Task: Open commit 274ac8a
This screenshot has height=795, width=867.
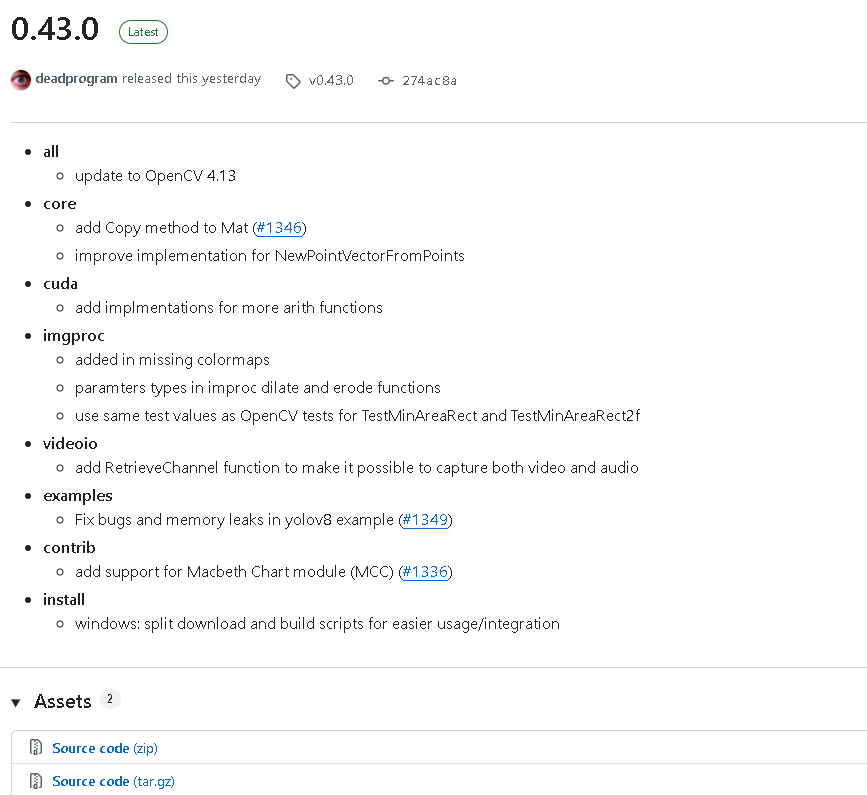Action: (429, 80)
